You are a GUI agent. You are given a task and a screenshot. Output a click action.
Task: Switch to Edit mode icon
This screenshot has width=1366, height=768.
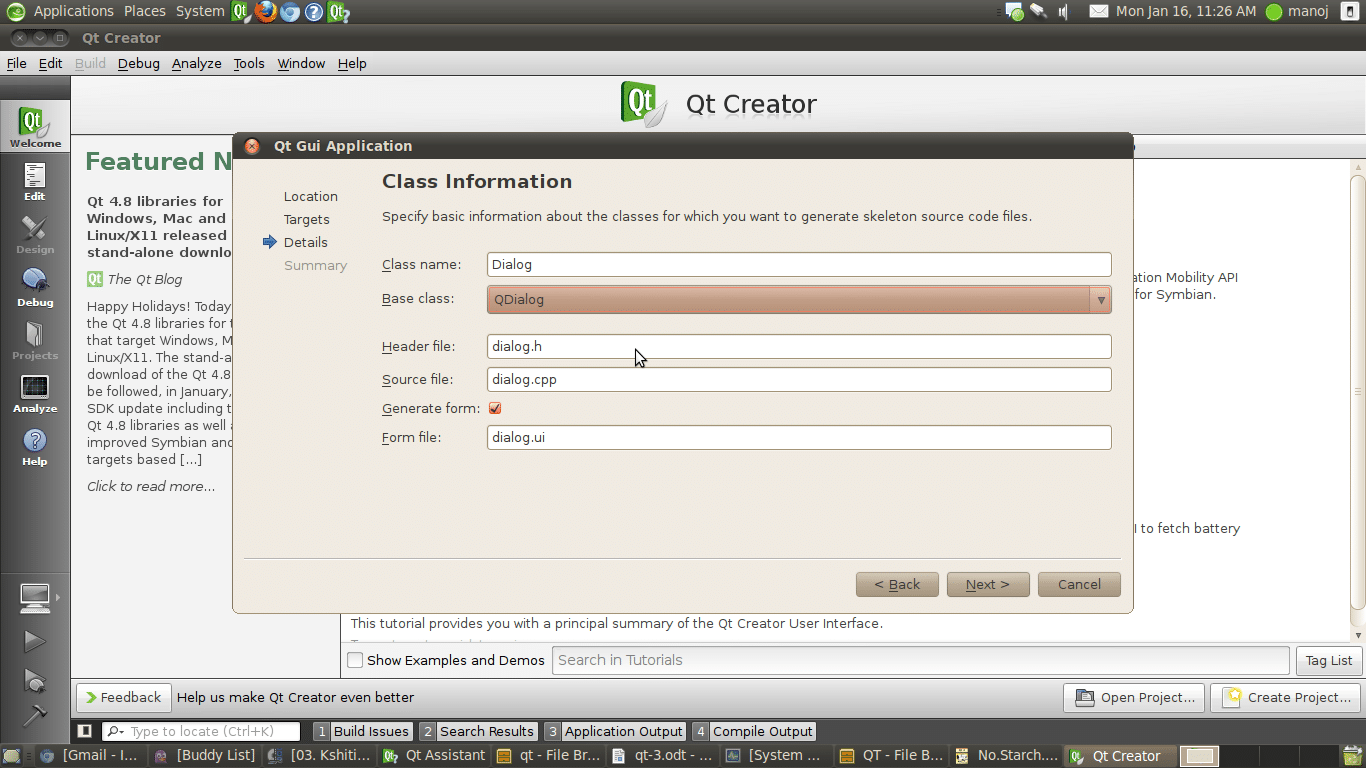(35, 181)
